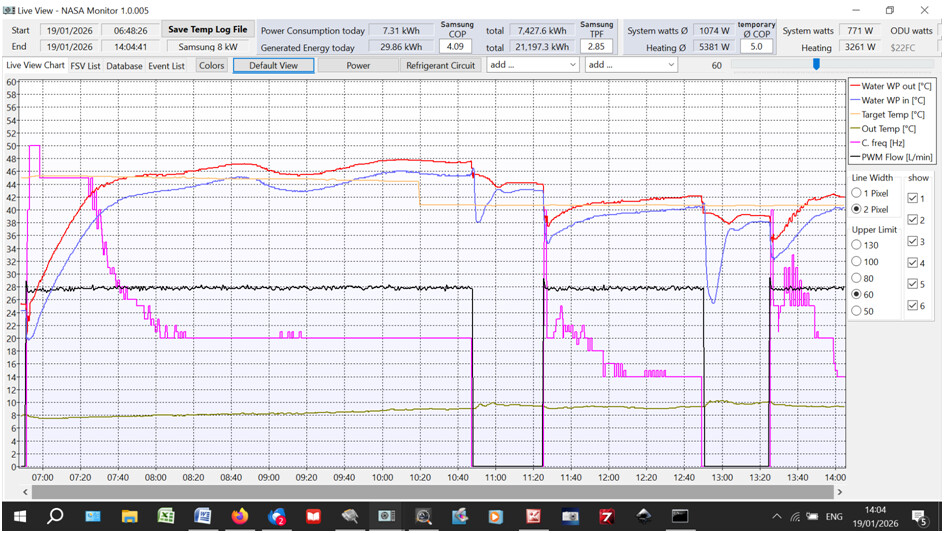The height and width of the screenshot is (533, 944).
Task: Open the Event List tab
Action: 166,66
